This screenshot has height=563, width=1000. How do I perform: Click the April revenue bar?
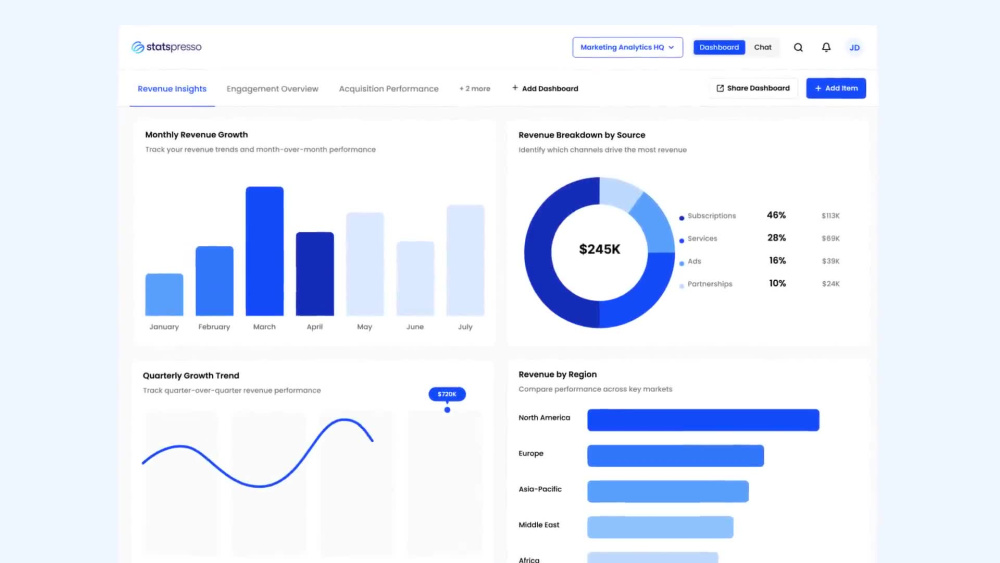(x=315, y=274)
